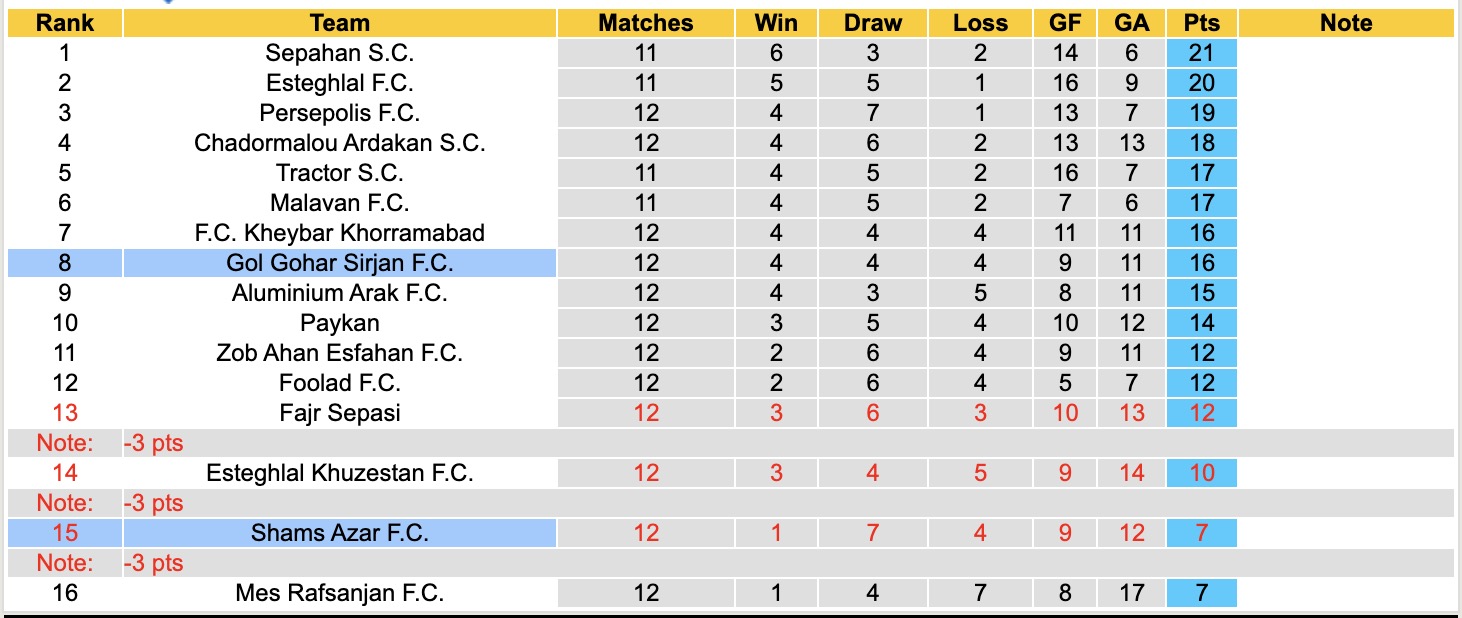Select the highlighted Gol Gohar Sirjan F.C.

coord(340,263)
